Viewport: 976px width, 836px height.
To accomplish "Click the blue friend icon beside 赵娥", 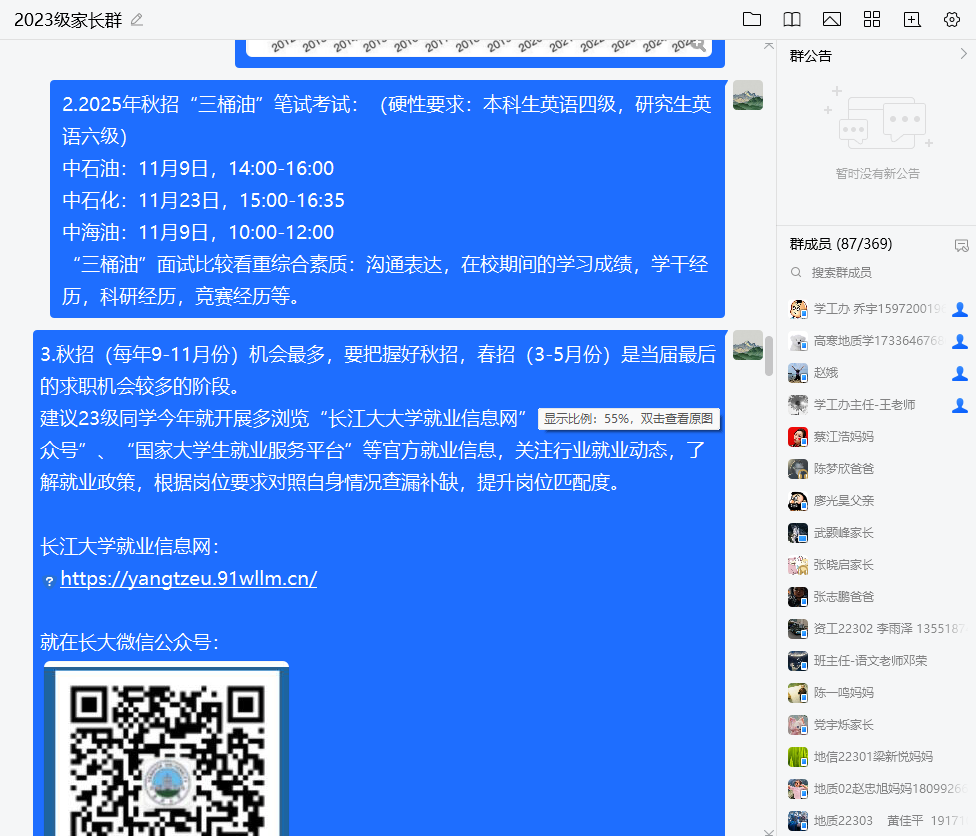I will [960, 373].
